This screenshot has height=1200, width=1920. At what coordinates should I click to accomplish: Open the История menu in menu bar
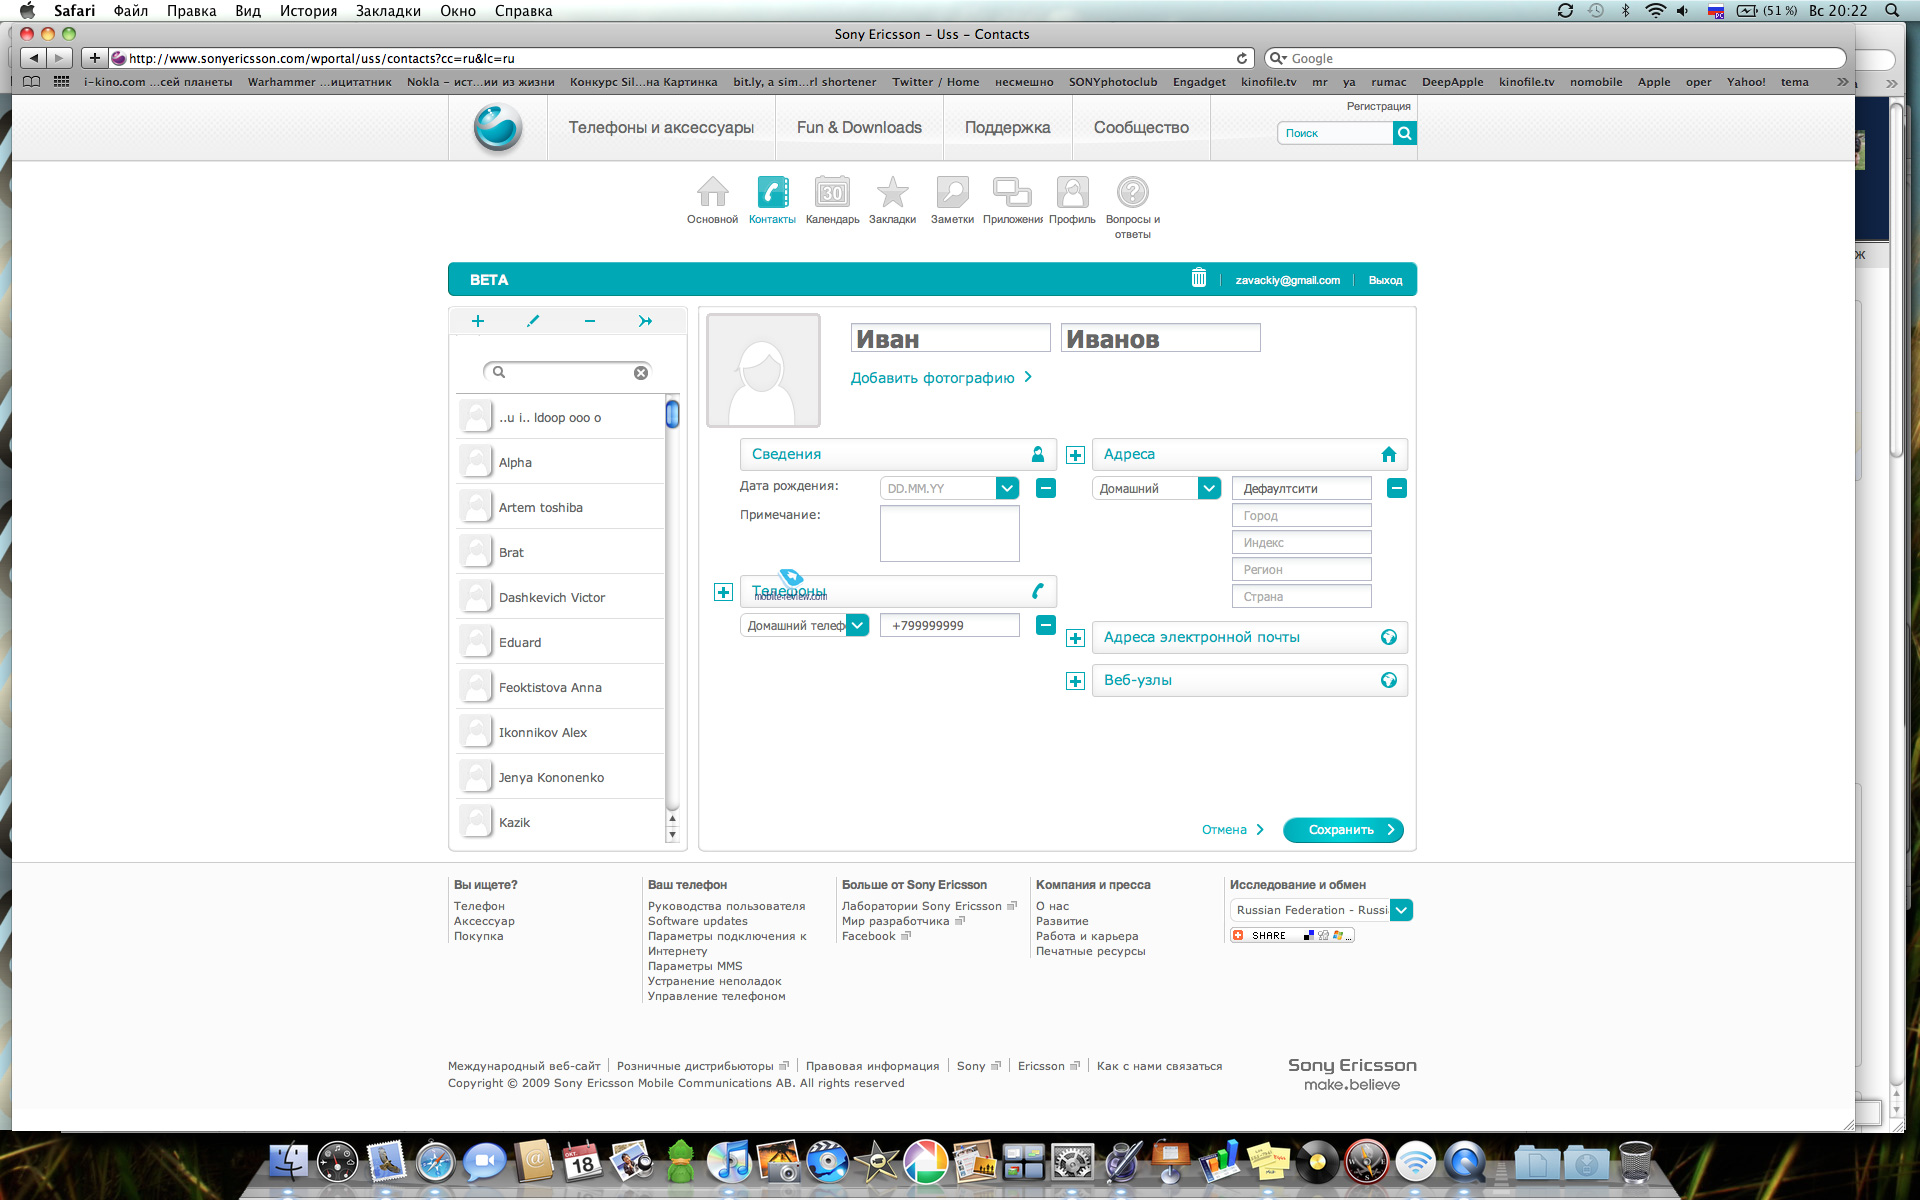[308, 11]
